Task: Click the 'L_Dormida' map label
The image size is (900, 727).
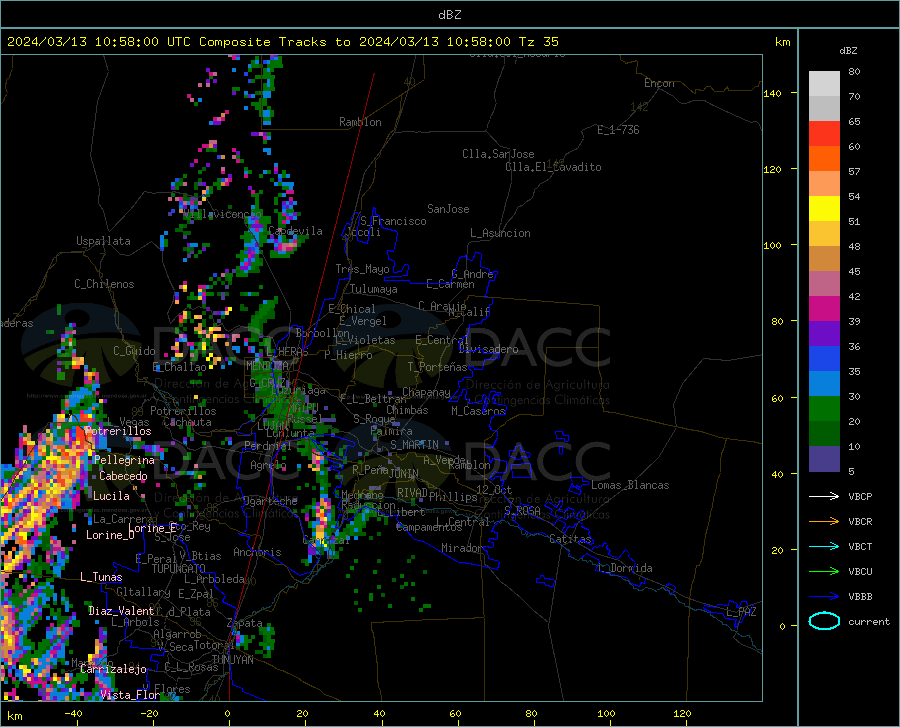Action: (624, 568)
